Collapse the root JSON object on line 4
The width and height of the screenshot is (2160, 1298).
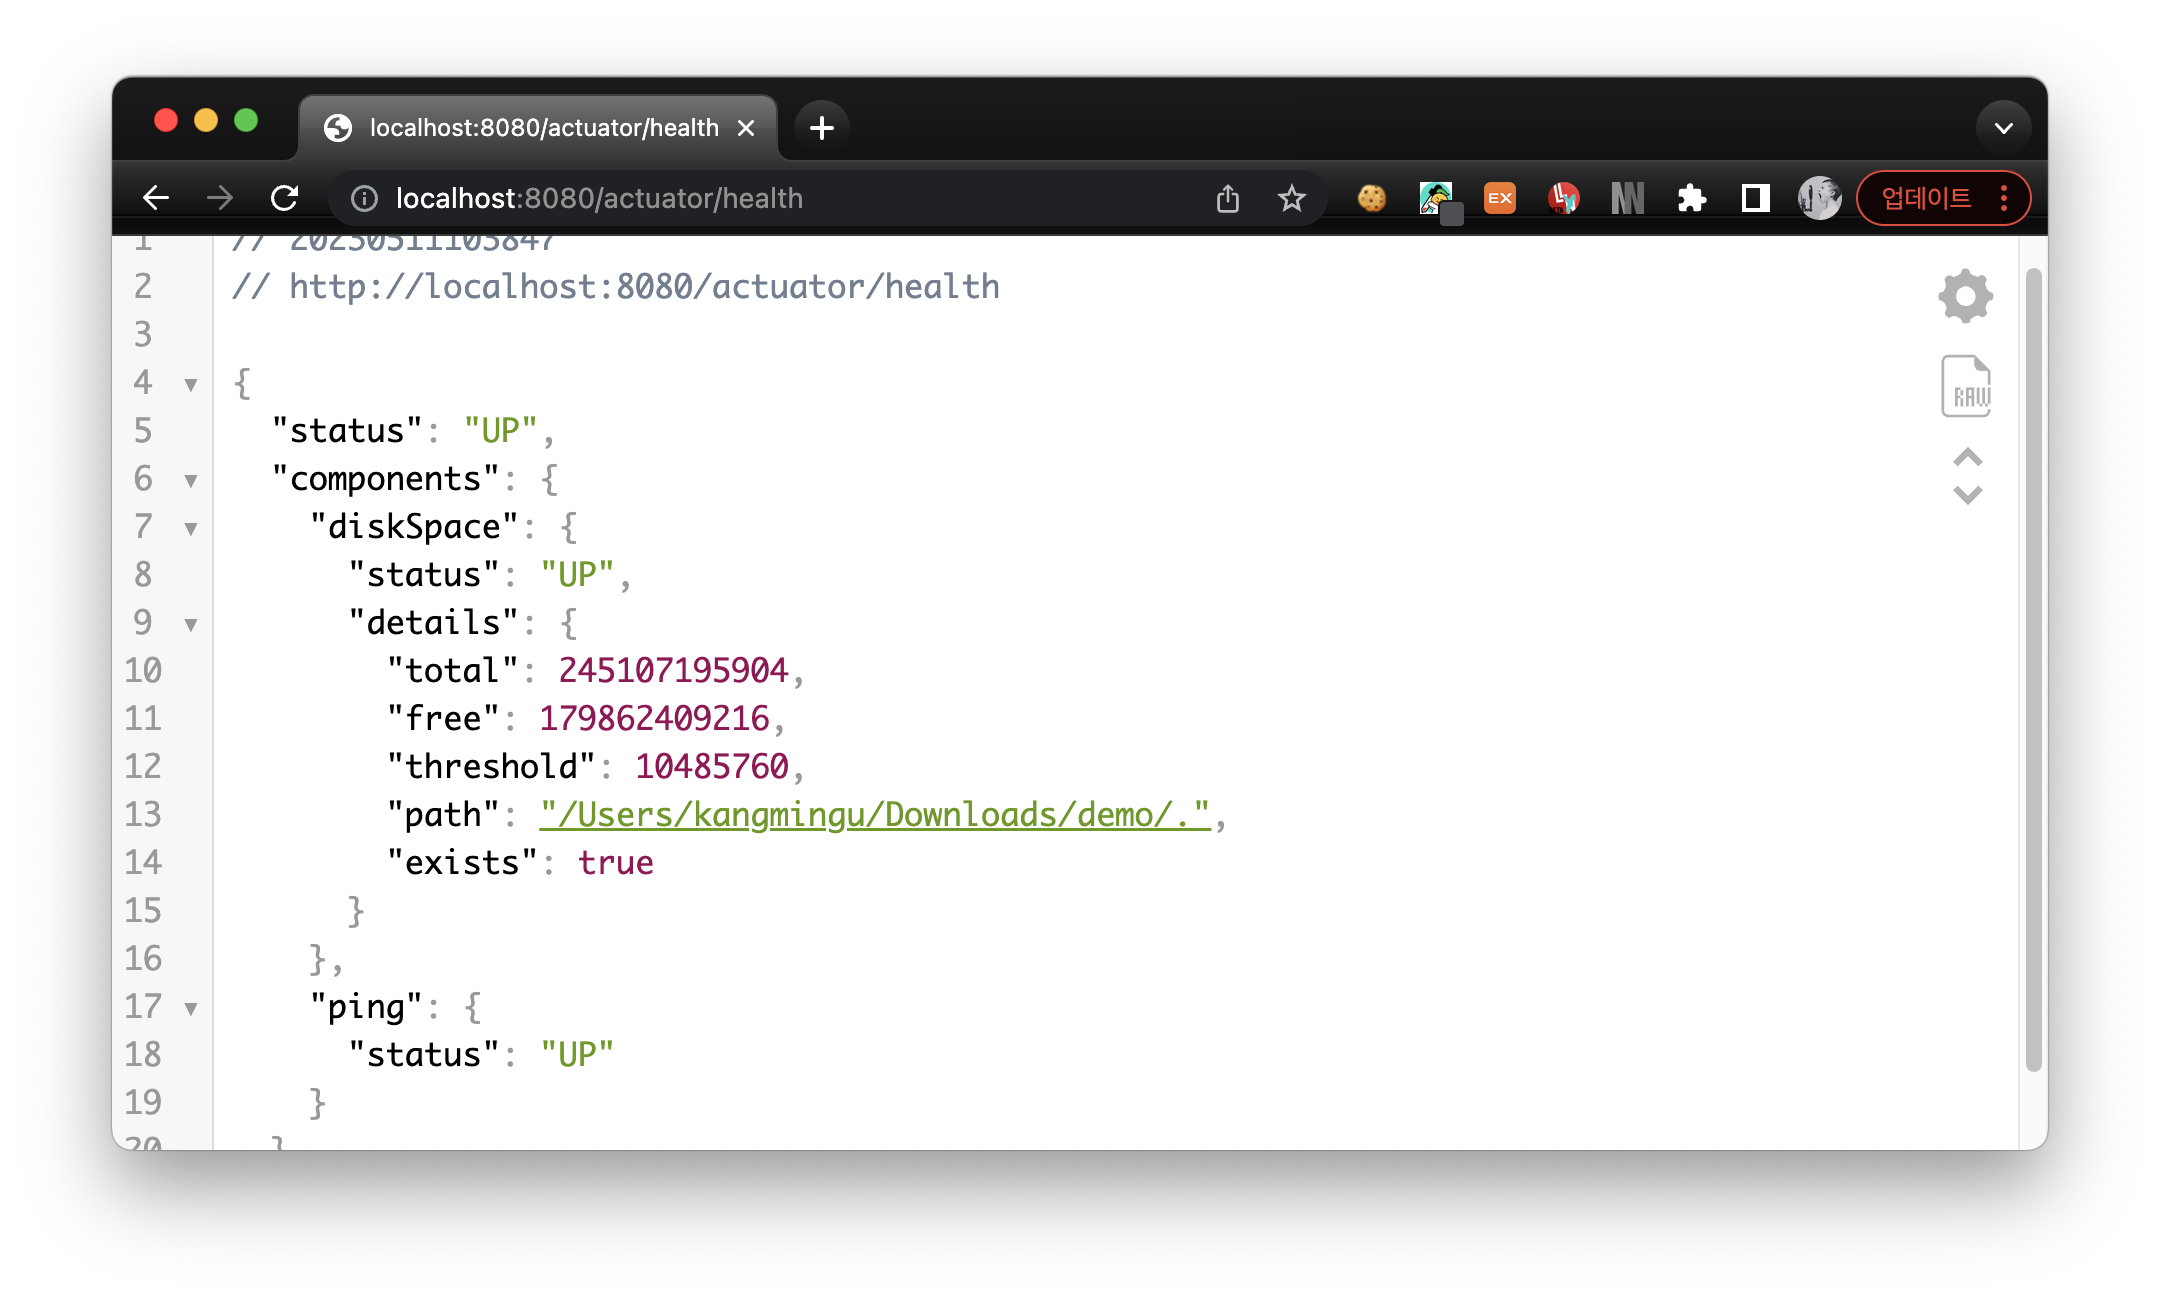coord(191,385)
